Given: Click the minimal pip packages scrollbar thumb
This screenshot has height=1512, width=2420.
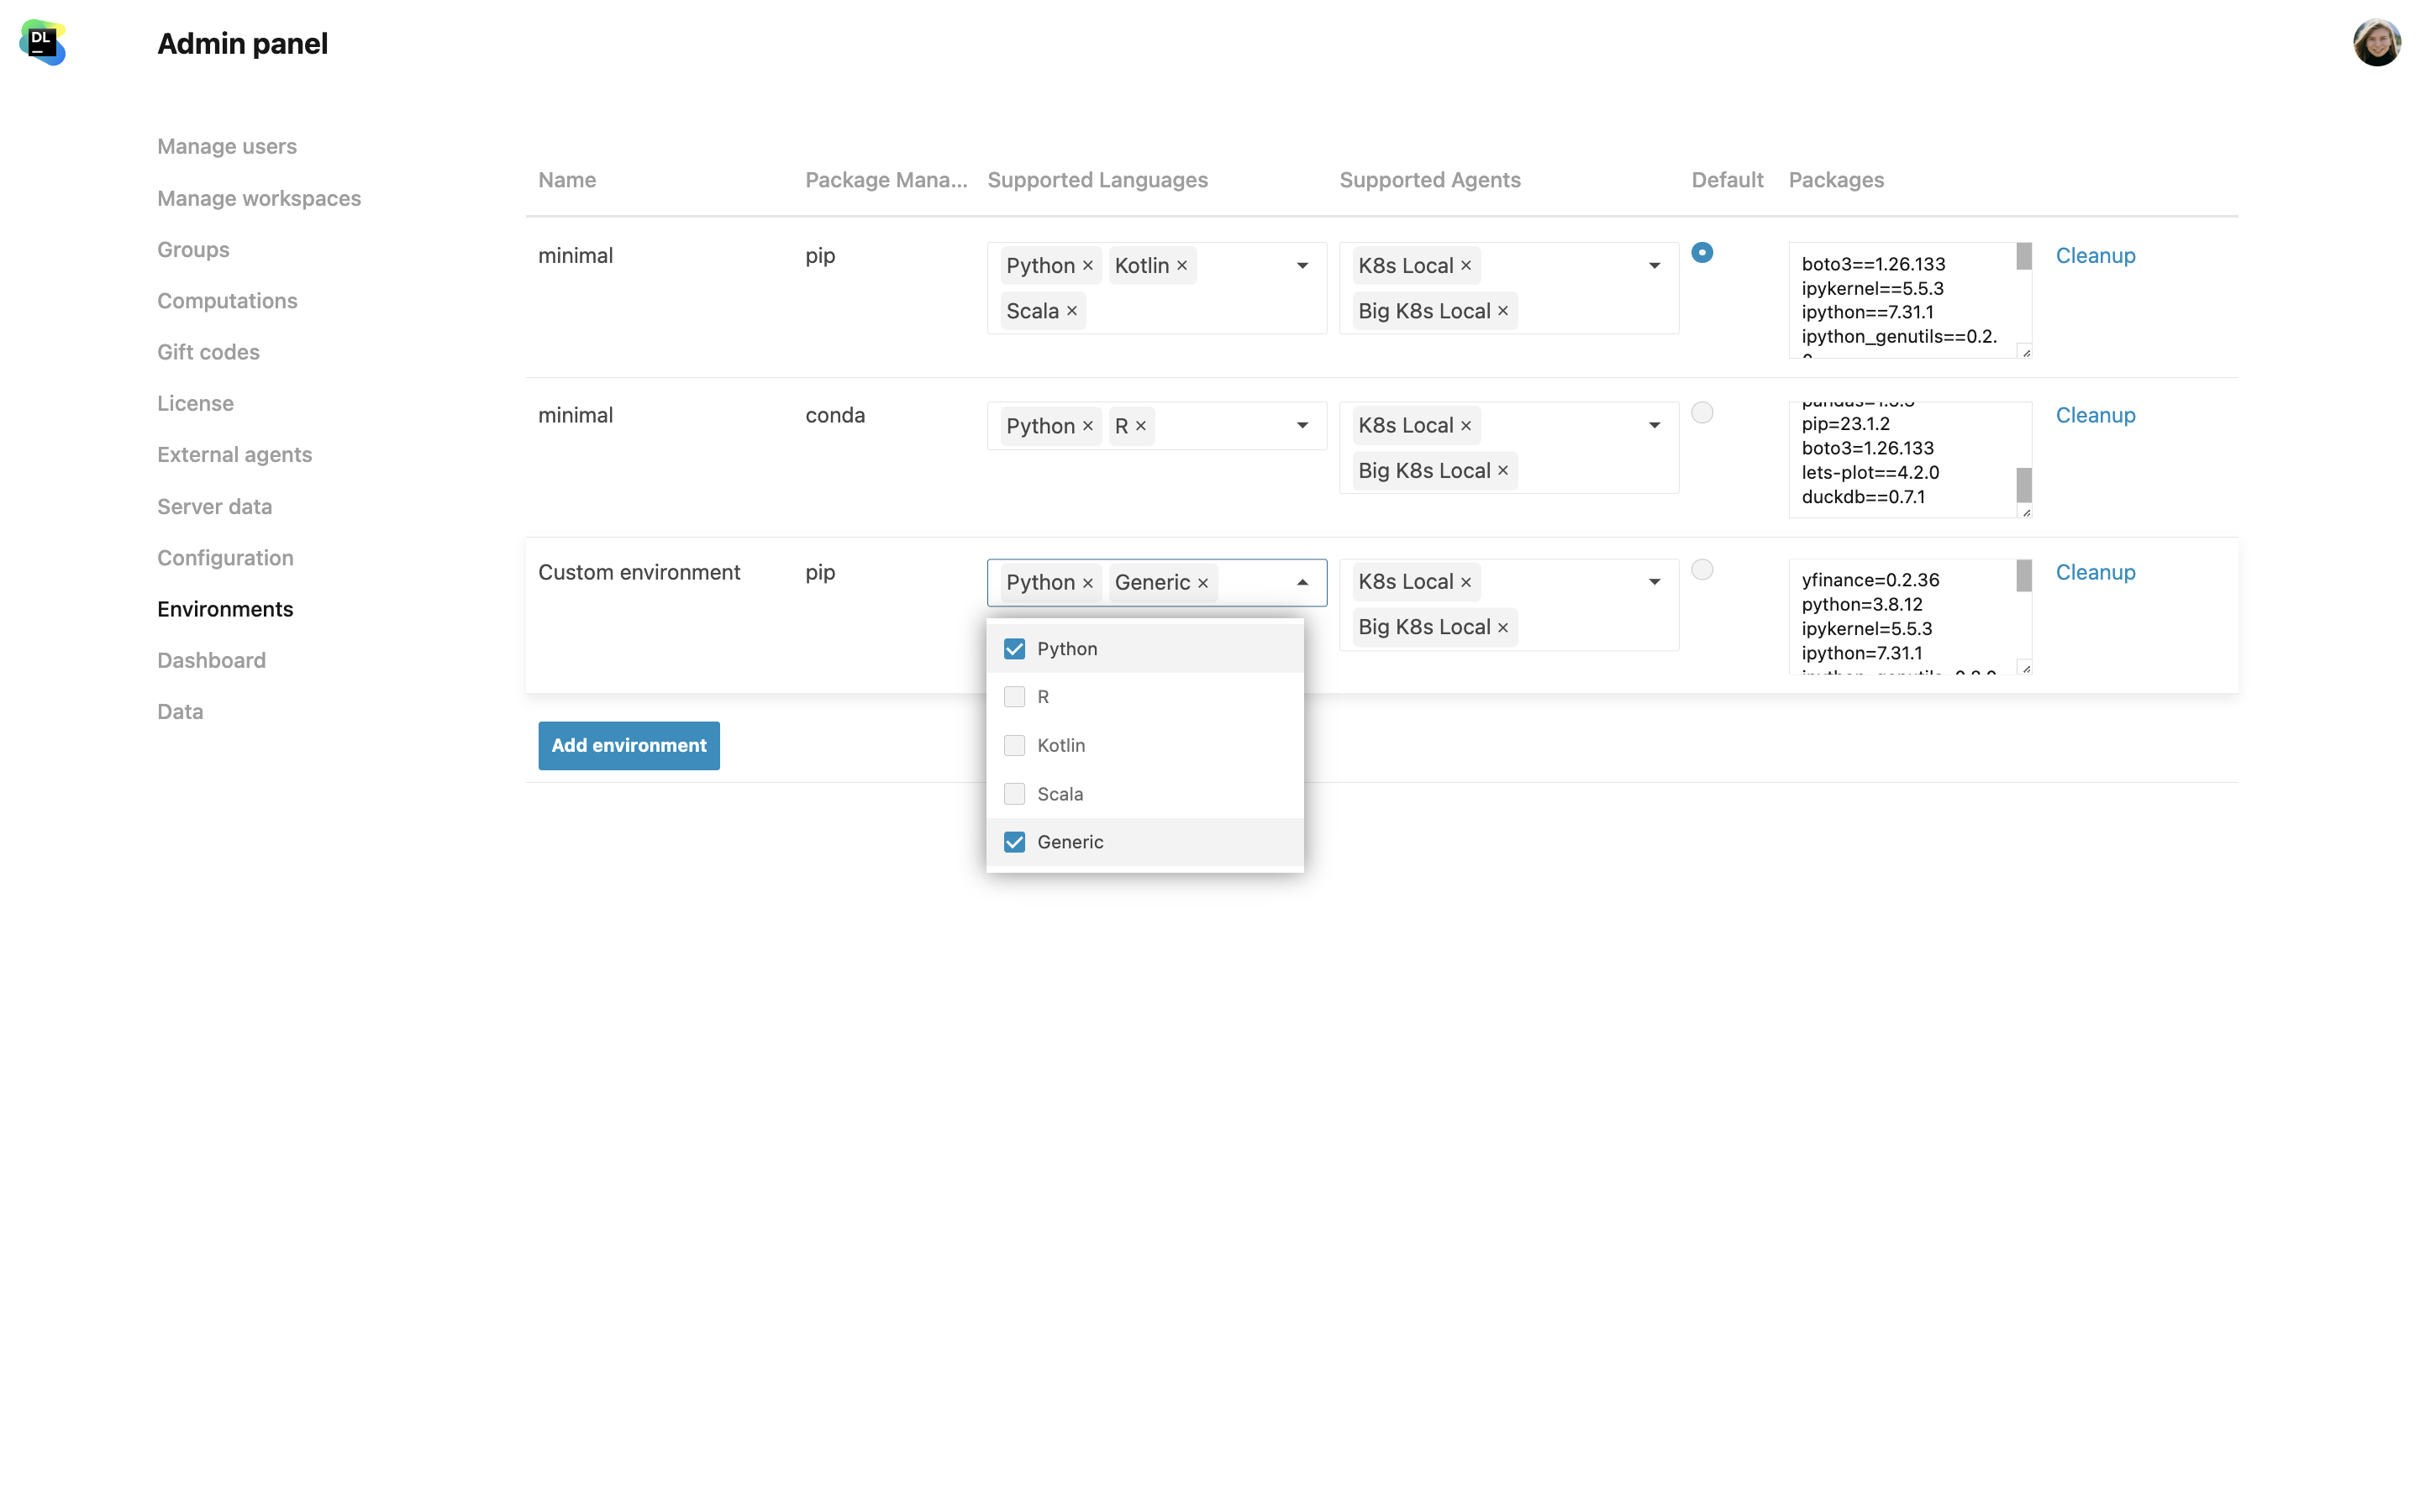Looking at the screenshot, I should coord(2023,257).
